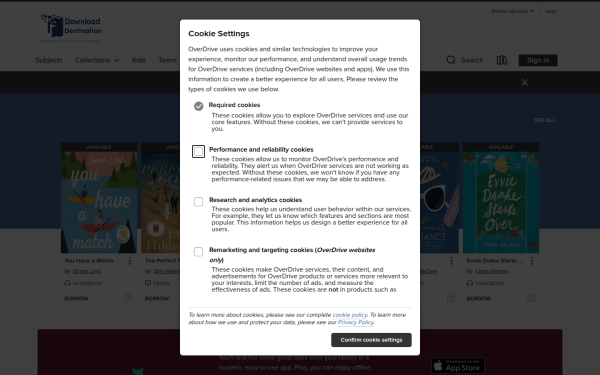Open author Linda Holmes link
This screenshot has height=375, width=600.
click(492, 271)
